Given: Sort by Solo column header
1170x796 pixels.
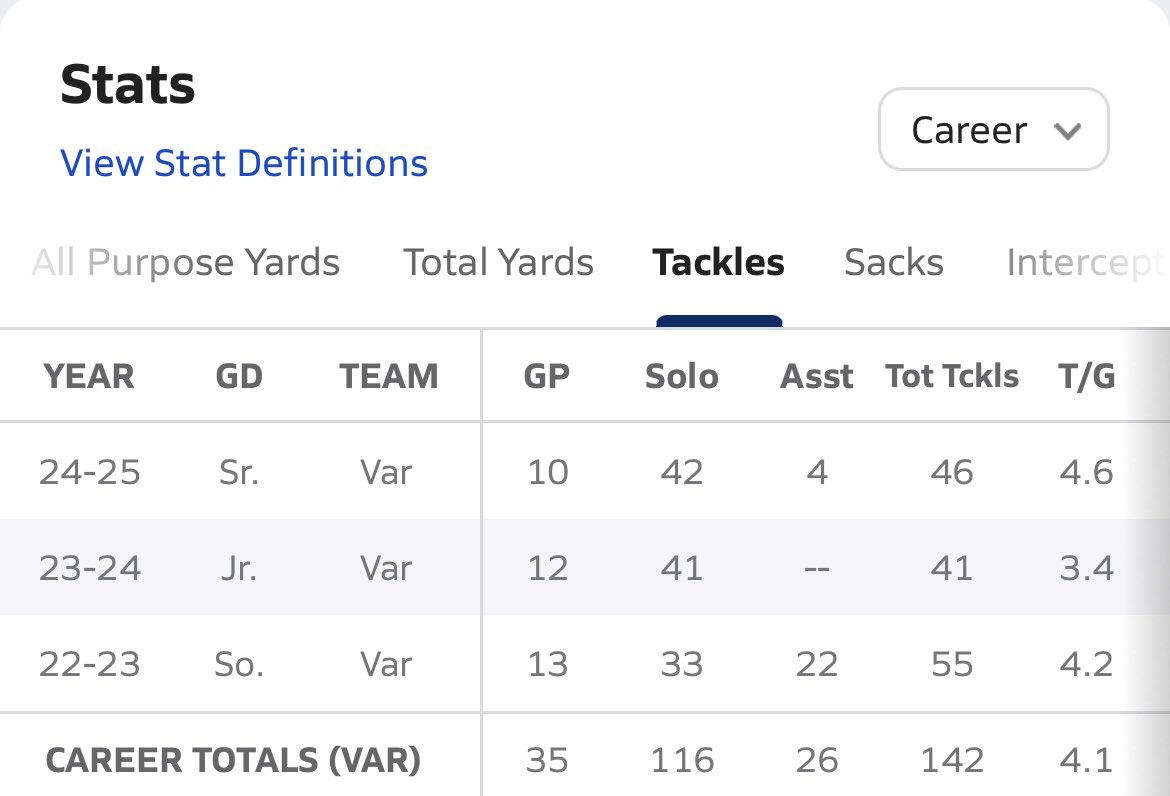Looking at the screenshot, I should coord(682,376).
